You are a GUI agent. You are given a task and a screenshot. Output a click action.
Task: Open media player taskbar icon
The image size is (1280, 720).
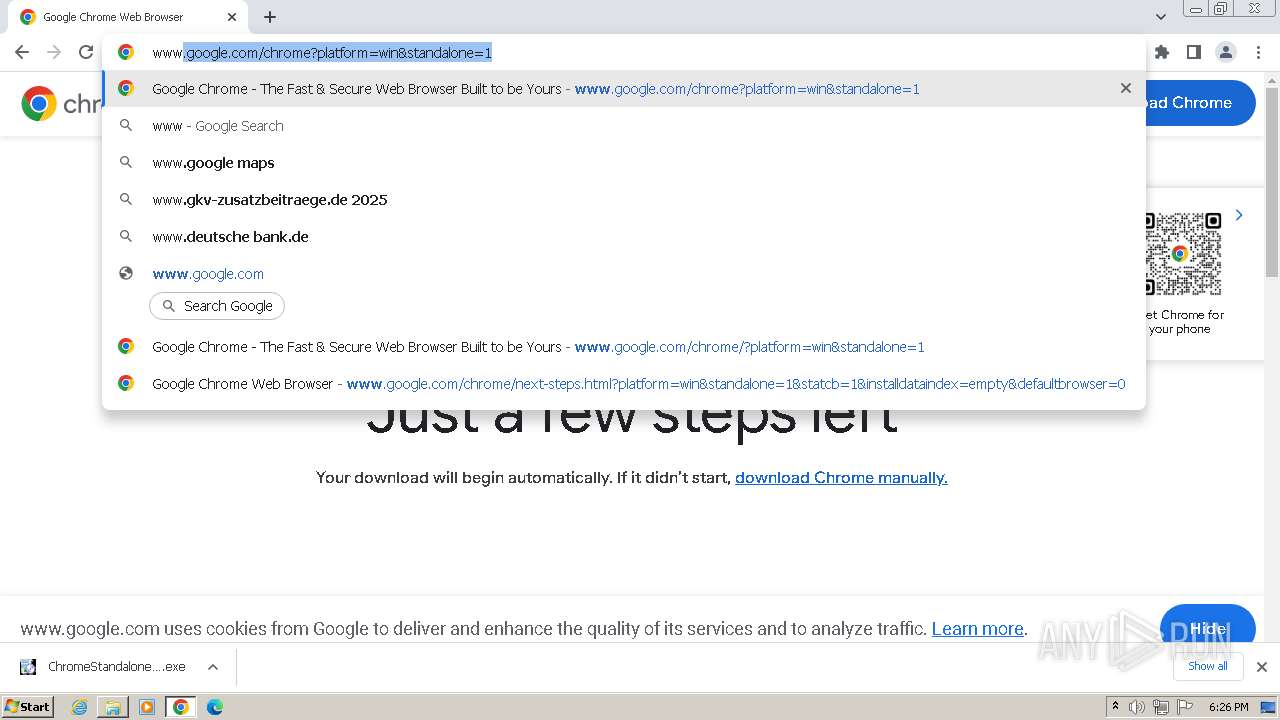pyautogui.click(x=147, y=707)
